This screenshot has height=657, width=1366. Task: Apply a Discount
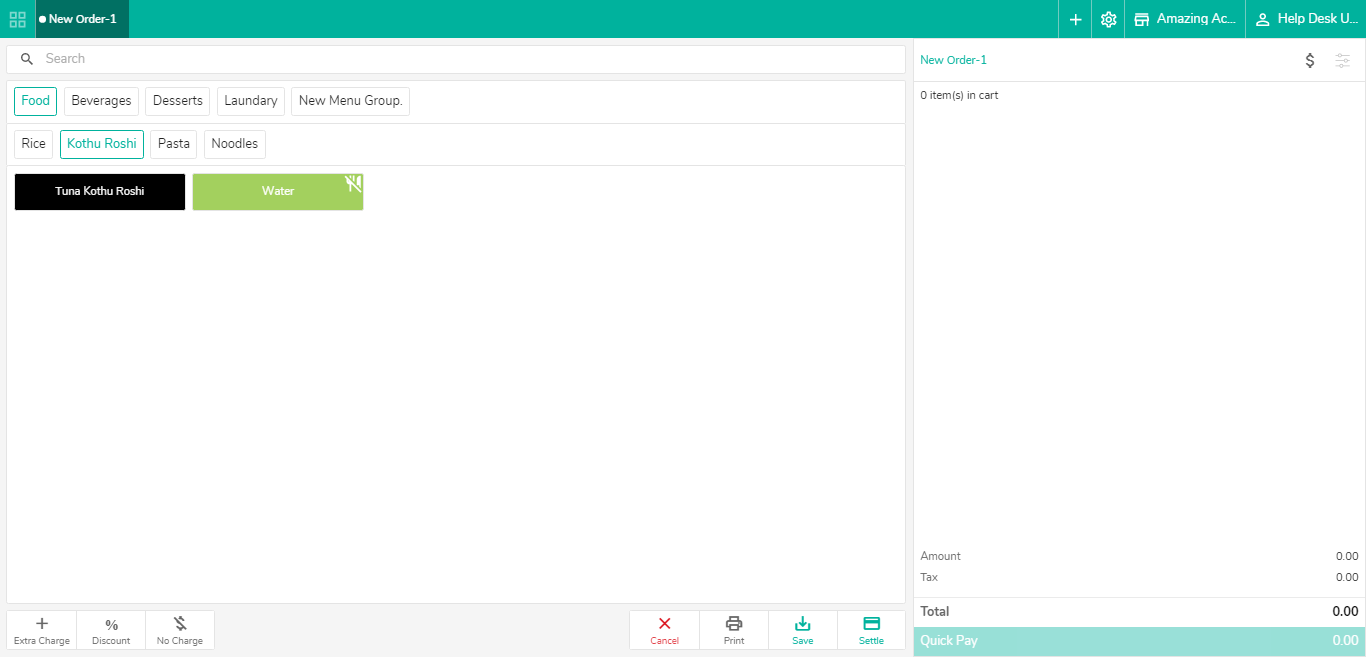pyautogui.click(x=111, y=630)
